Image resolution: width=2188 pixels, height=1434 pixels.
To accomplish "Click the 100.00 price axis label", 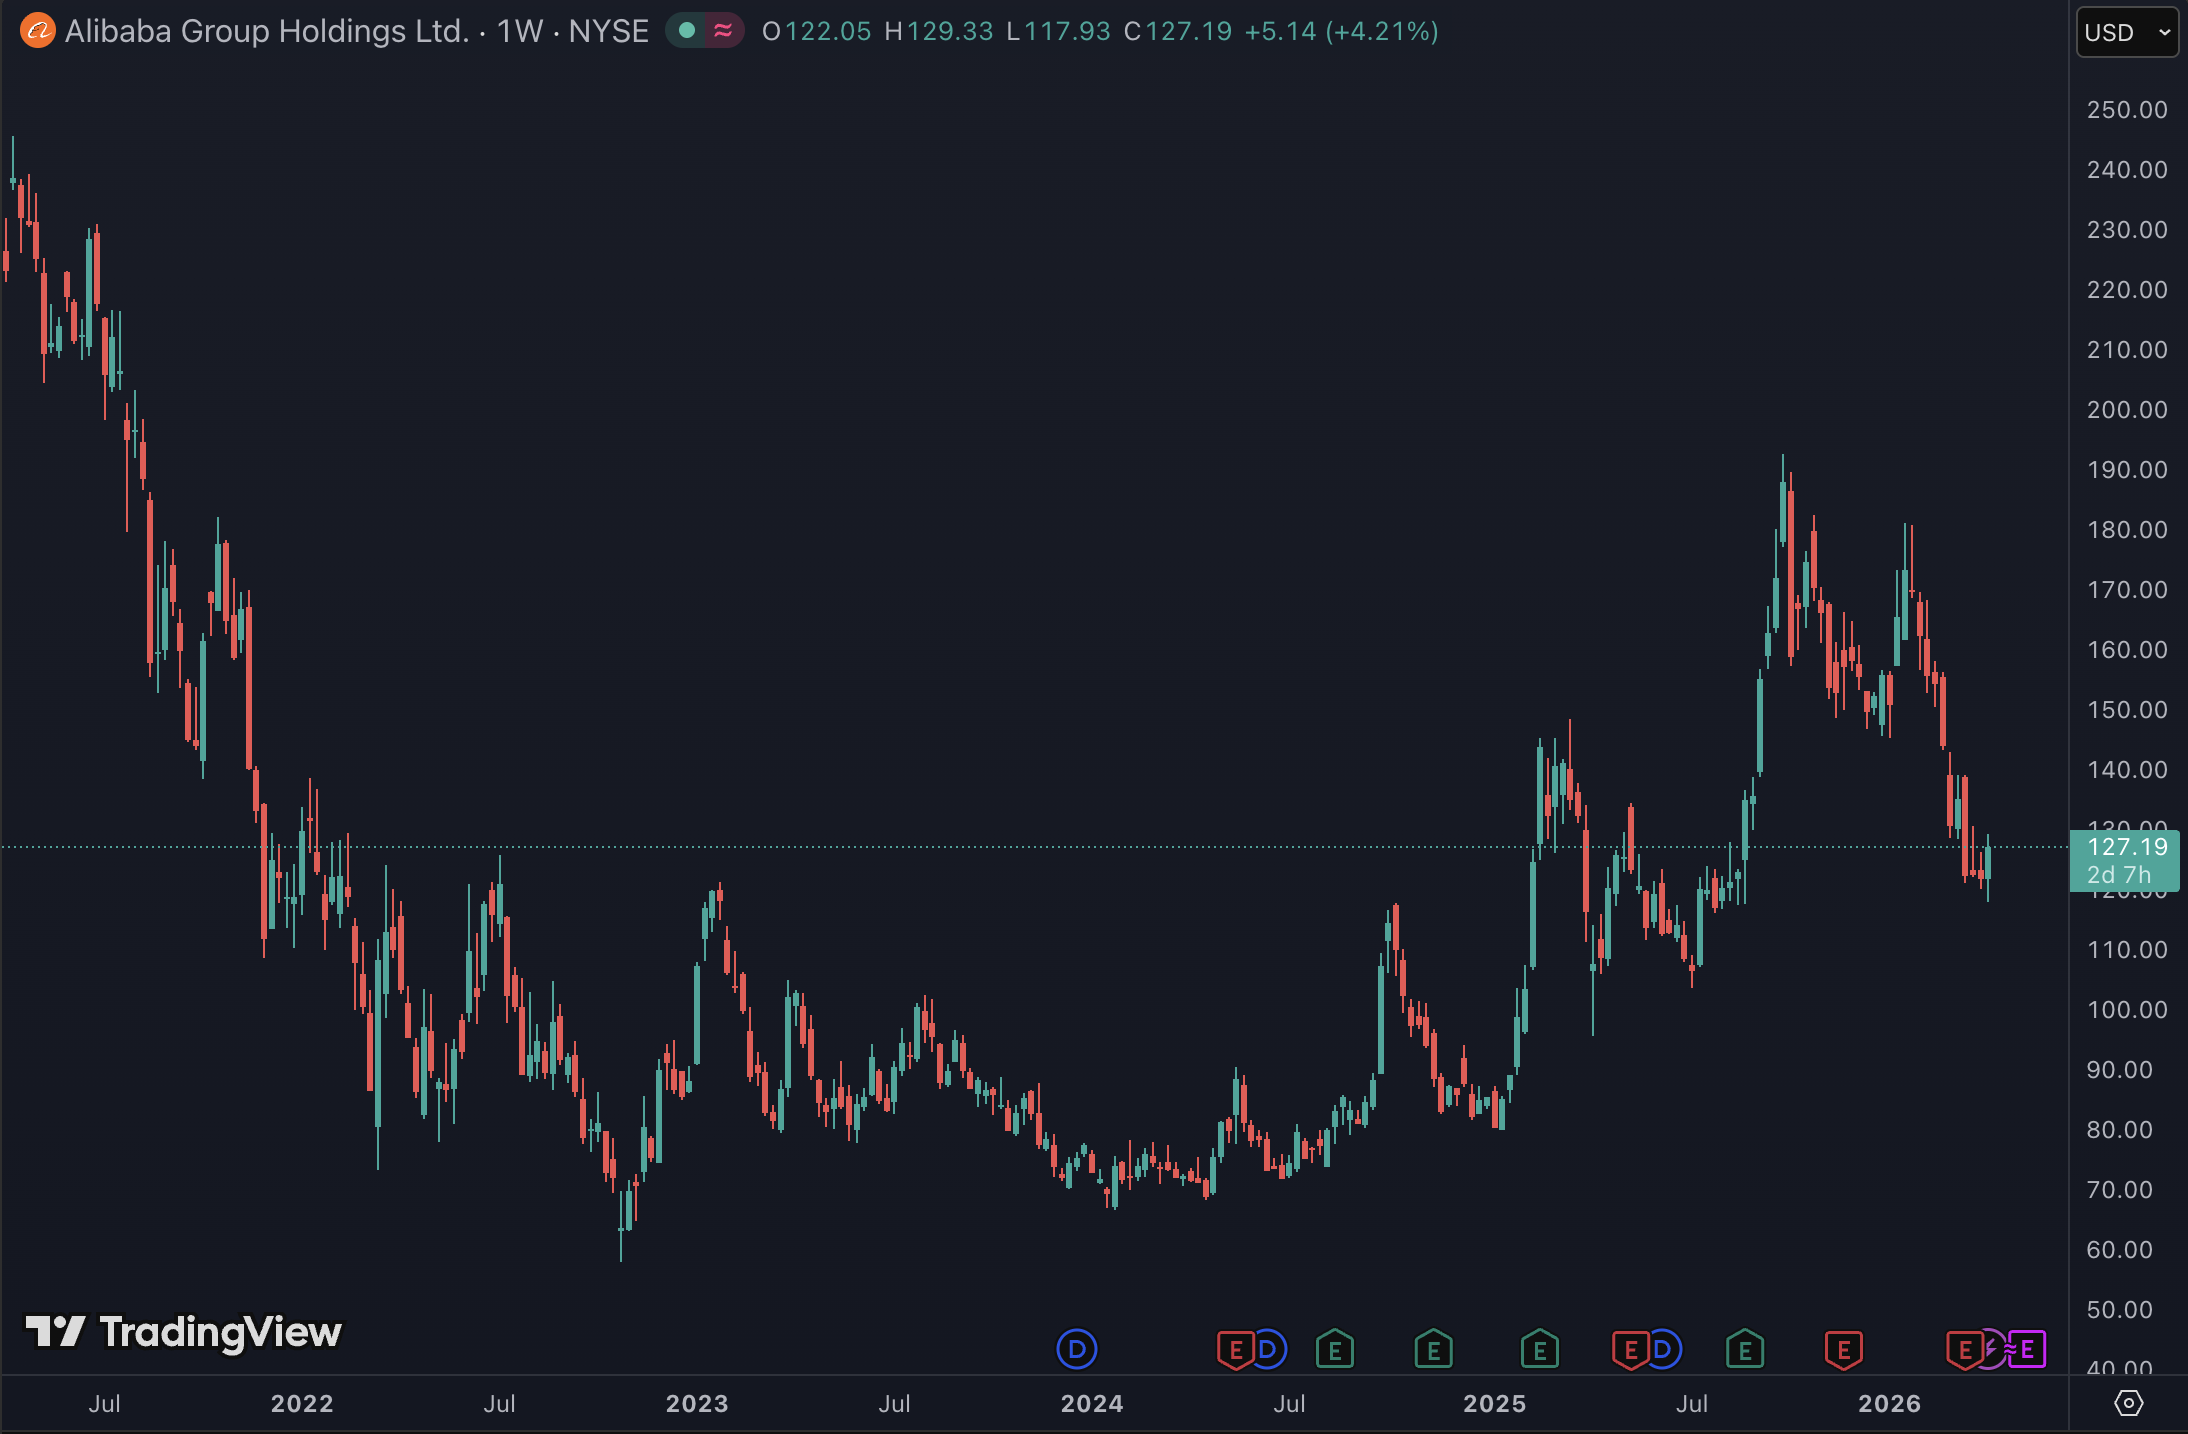I will tap(2127, 1009).
